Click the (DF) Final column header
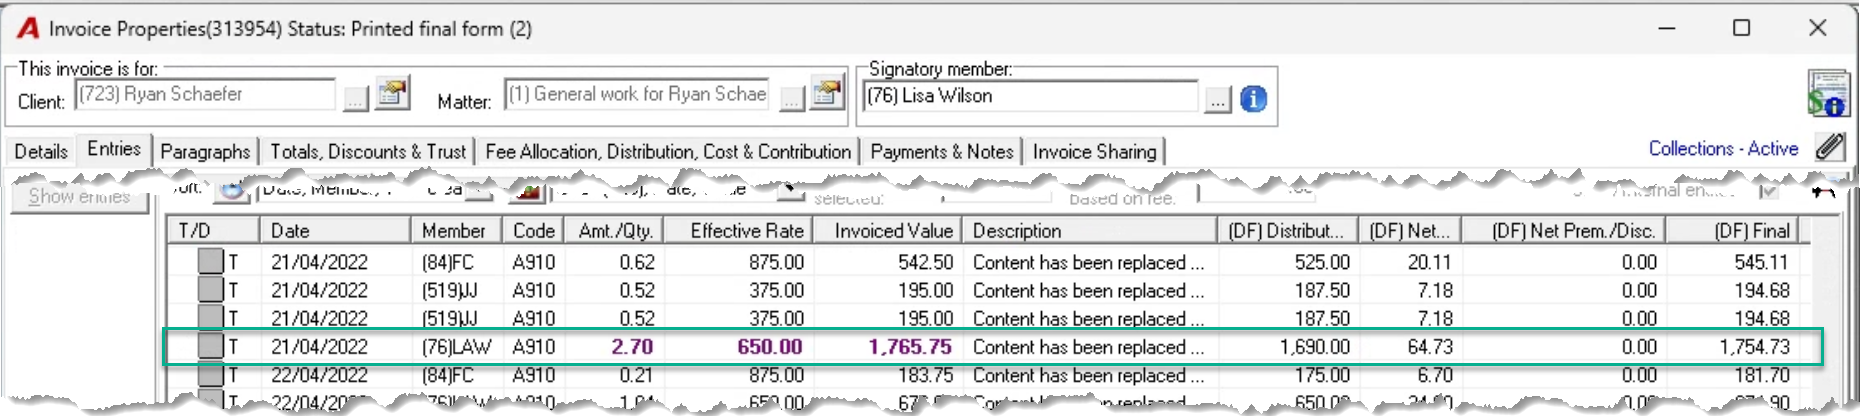The image size is (1860, 416). pyautogui.click(x=1732, y=231)
